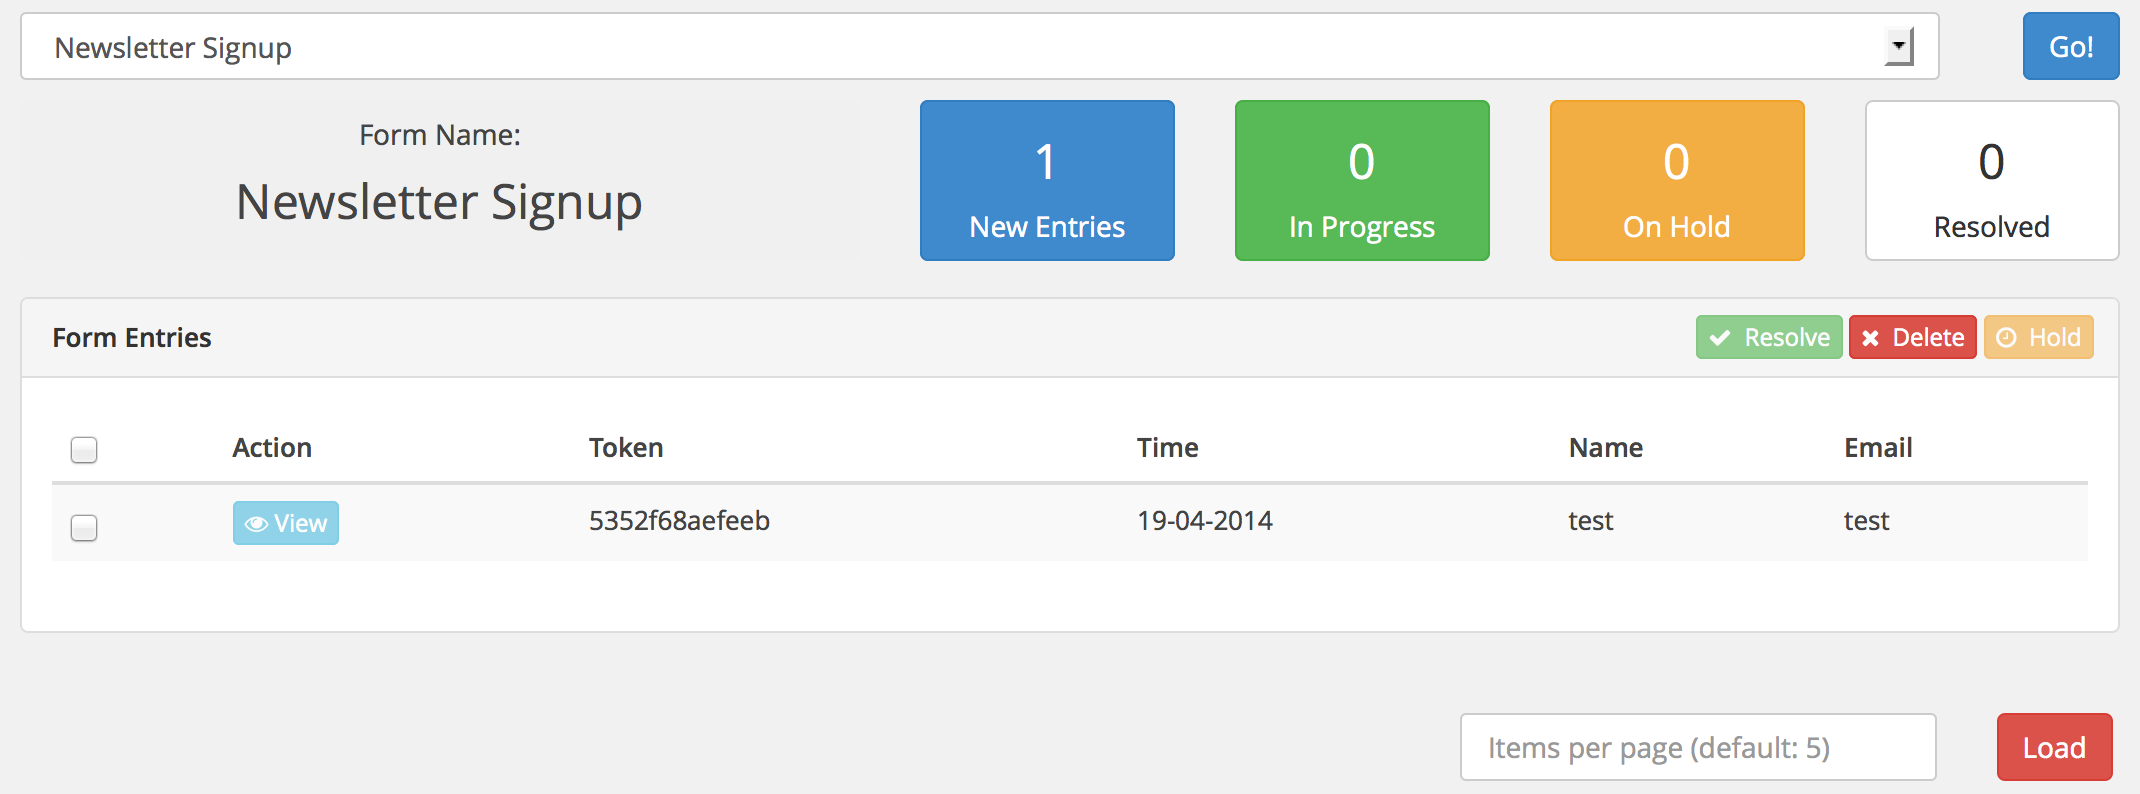Viewport: 2140px width, 794px height.
Task: Click the Name column header
Action: coord(1605,448)
